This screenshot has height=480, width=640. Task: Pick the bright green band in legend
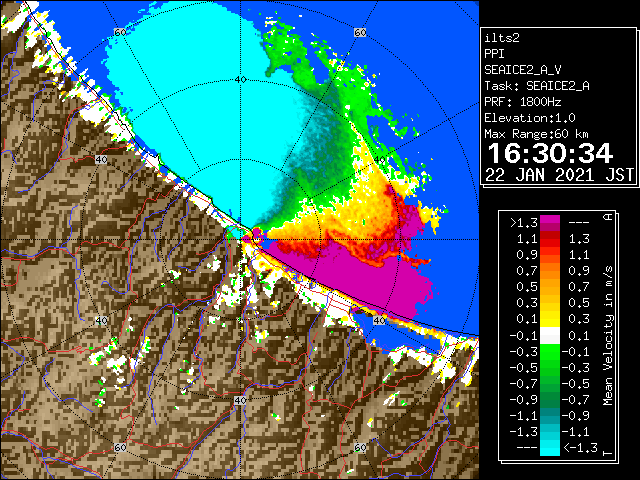click(550, 352)
